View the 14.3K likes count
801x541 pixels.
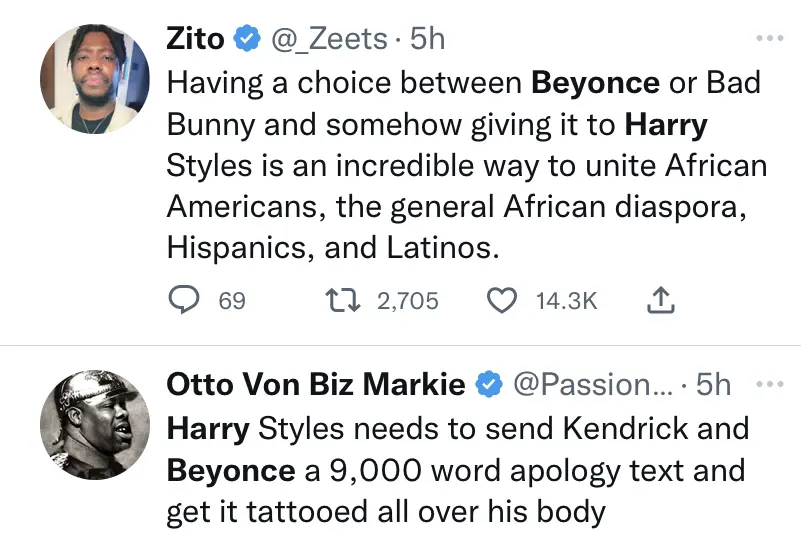(566, 300)
